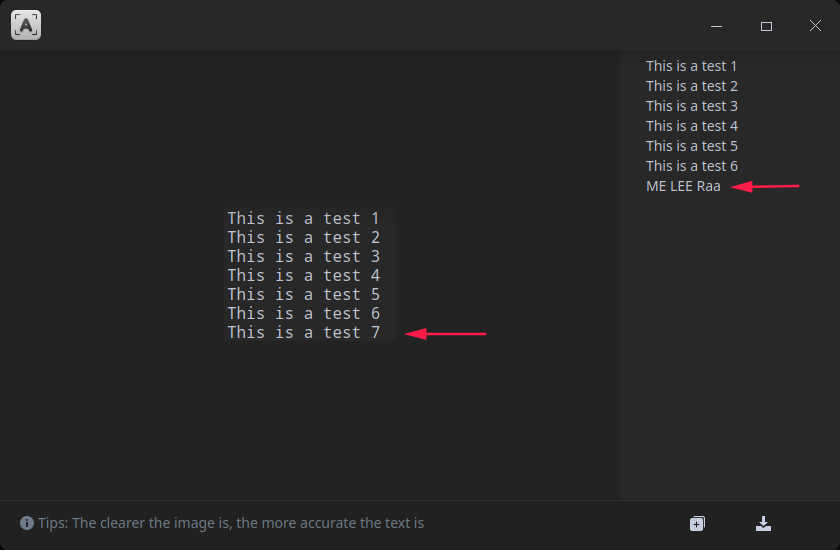This screenshot has width=840, height=550.
Task: Save the result with the download icon
Action: (x=763, y=523)
